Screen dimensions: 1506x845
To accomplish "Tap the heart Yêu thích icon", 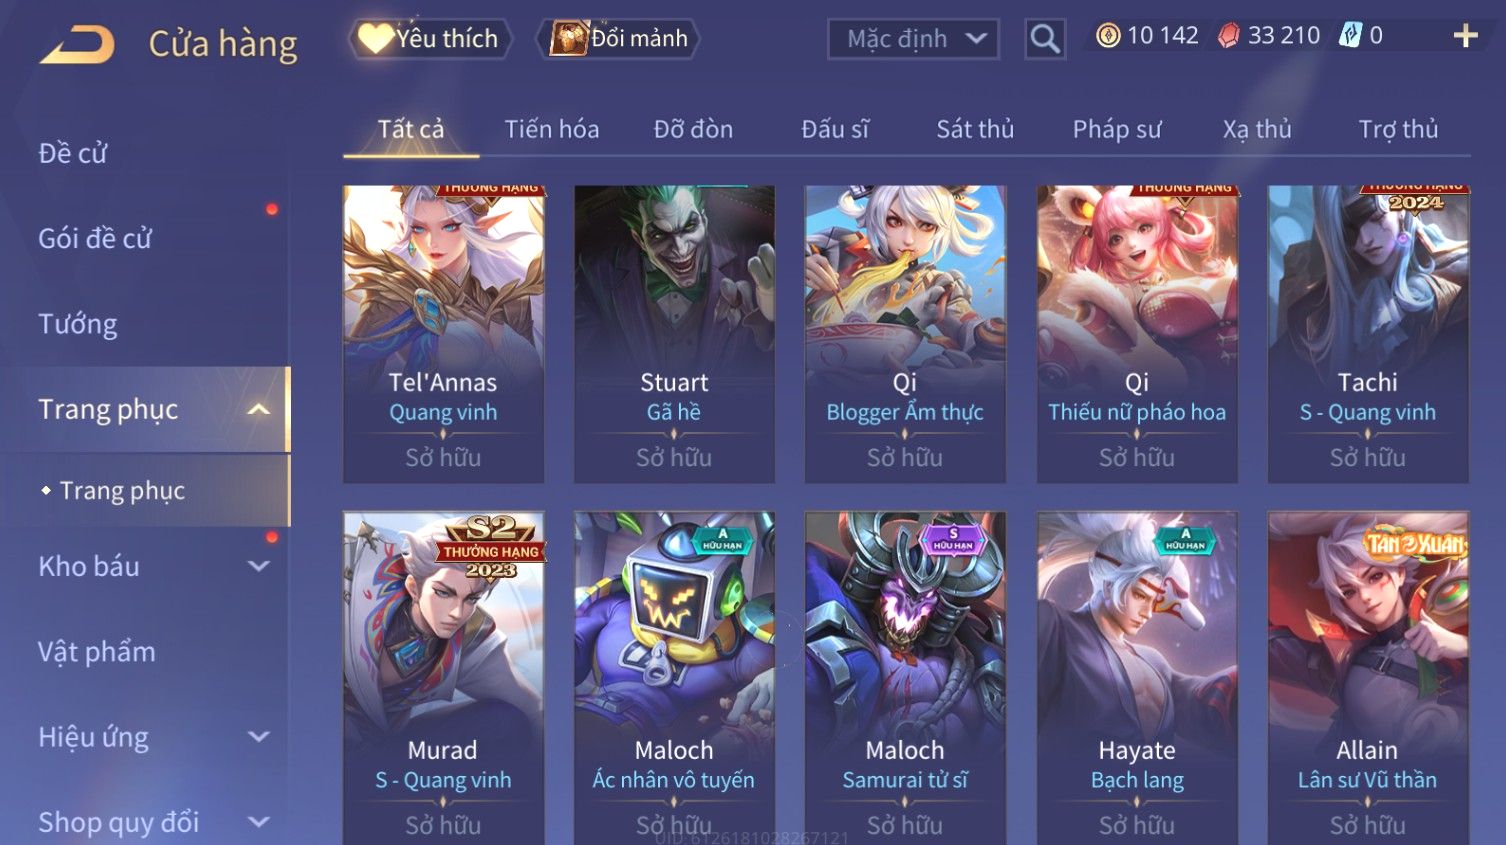I will 374,38.
